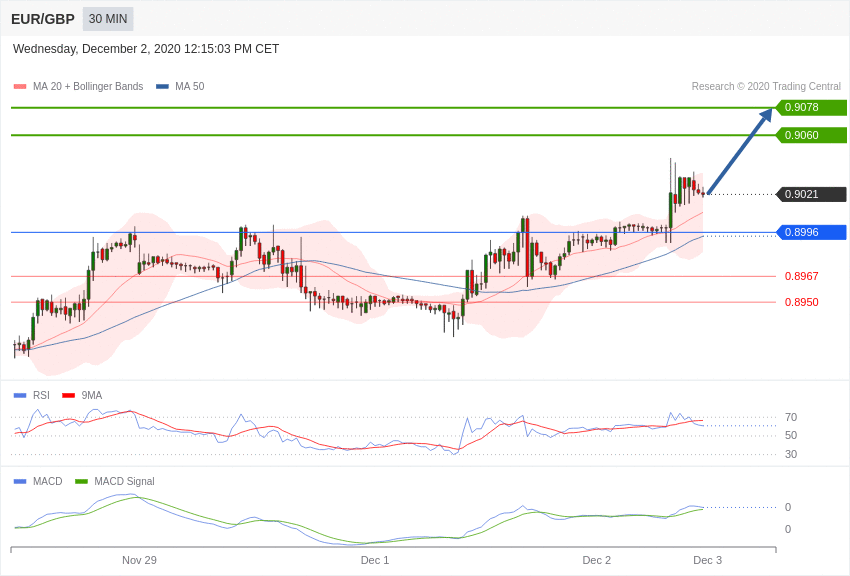This screenshot has width=850, height=576.
Task: Click the Dec 3 date axis label
Action: click(x=707, y=560)
